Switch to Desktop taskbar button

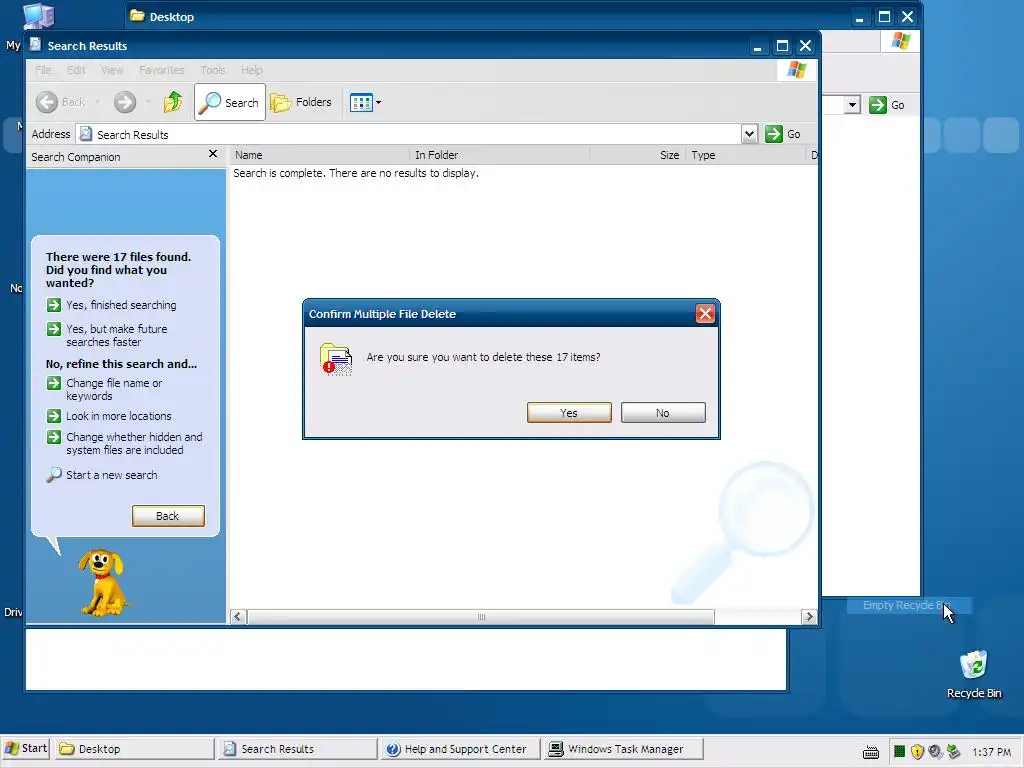tap(134, 748)
